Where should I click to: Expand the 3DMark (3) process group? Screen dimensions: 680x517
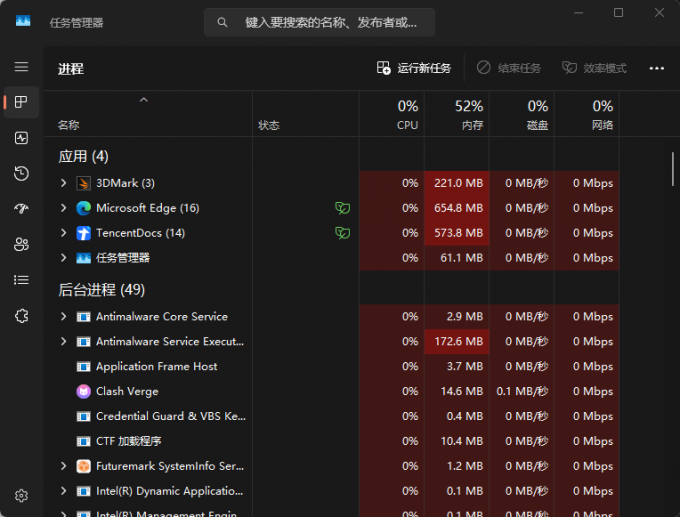[63, 183]
